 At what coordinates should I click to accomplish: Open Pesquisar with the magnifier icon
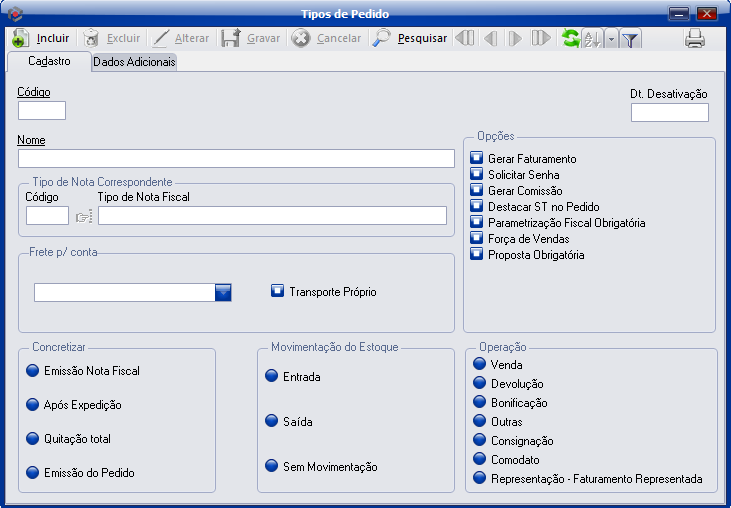tap(409, 39)
